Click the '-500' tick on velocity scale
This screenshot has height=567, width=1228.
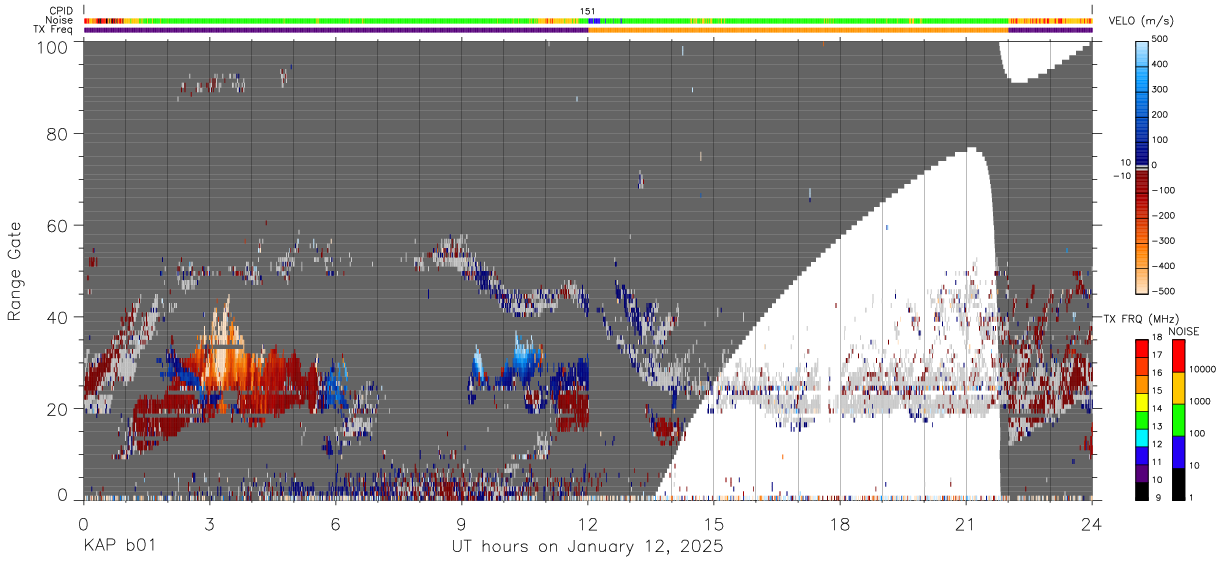[1162, 291]
